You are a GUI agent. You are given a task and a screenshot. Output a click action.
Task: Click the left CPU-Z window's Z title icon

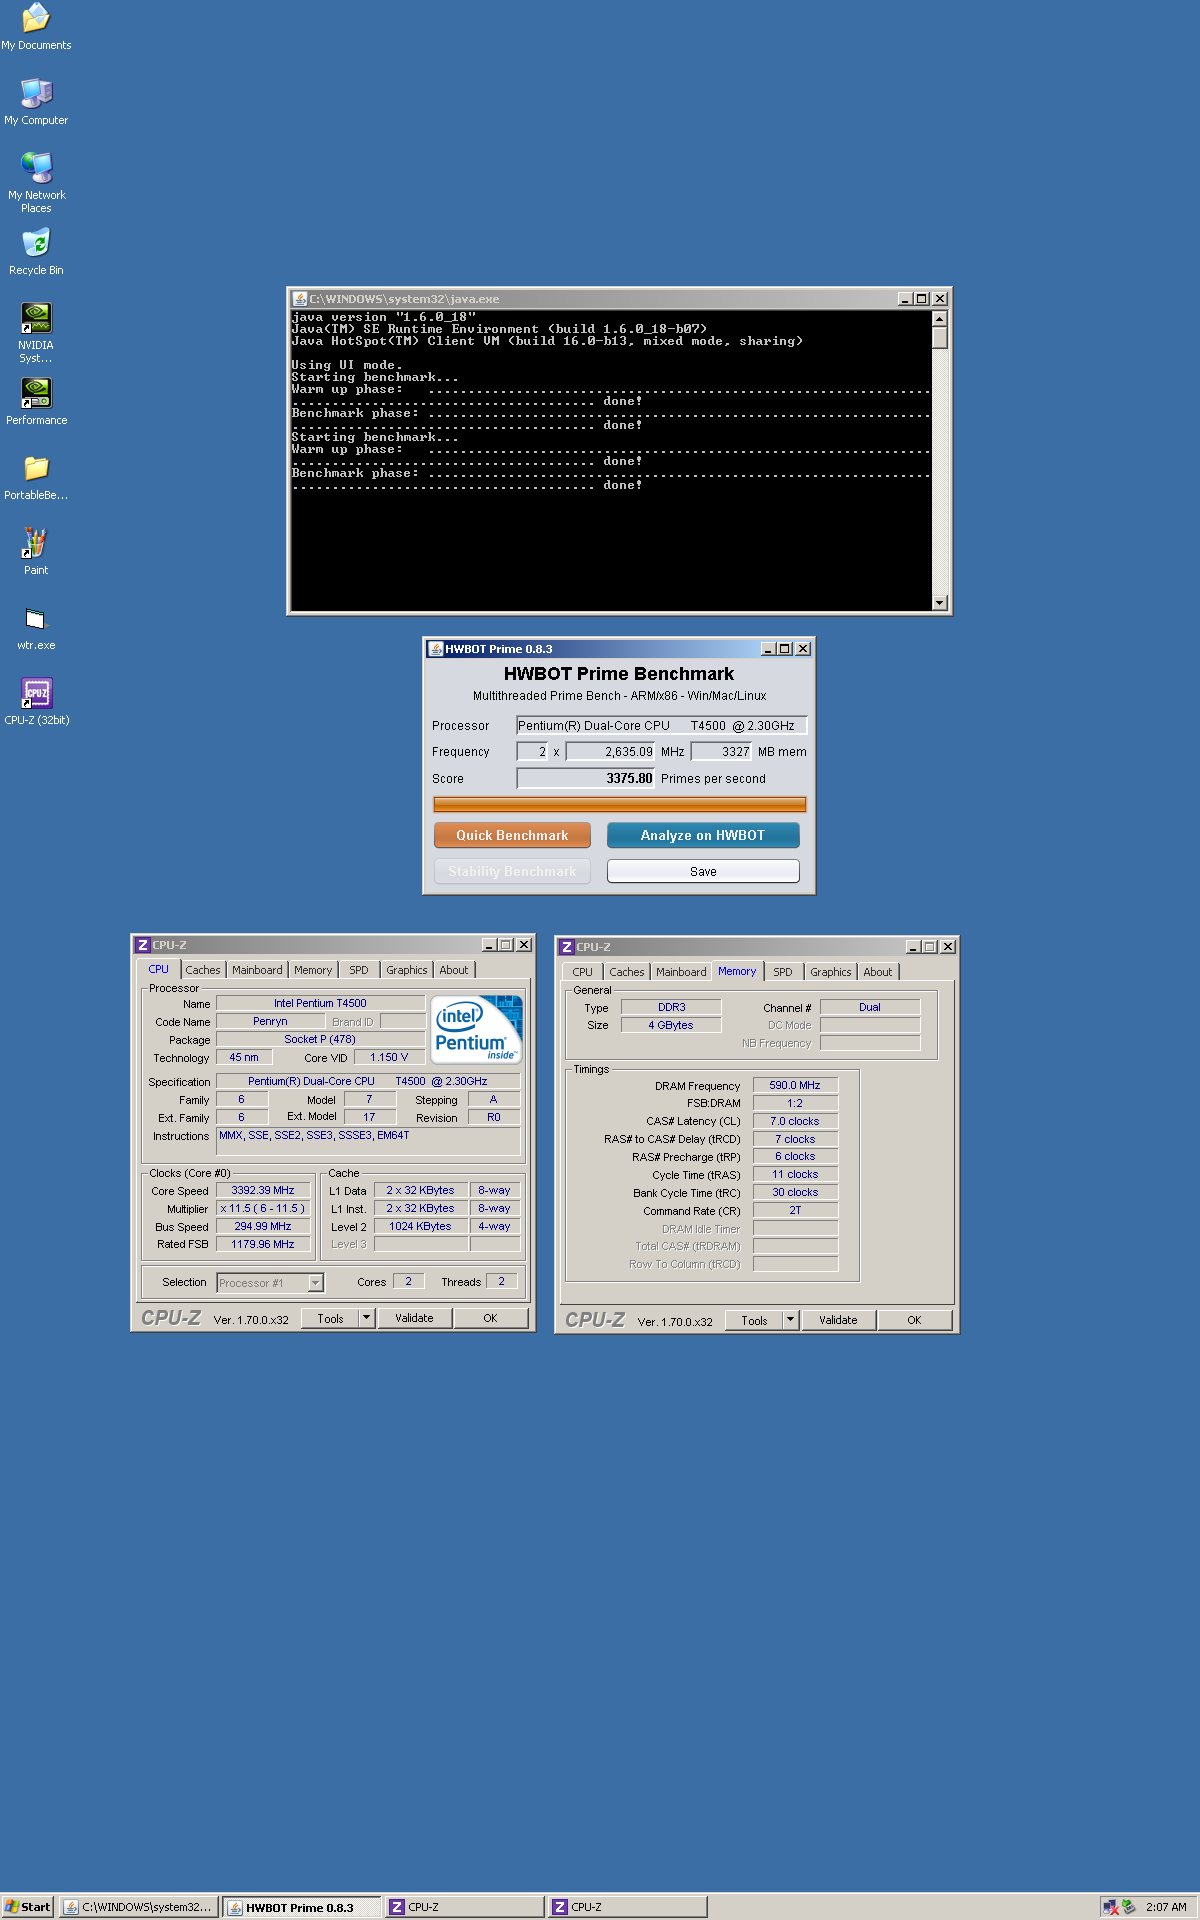(143, 945)
